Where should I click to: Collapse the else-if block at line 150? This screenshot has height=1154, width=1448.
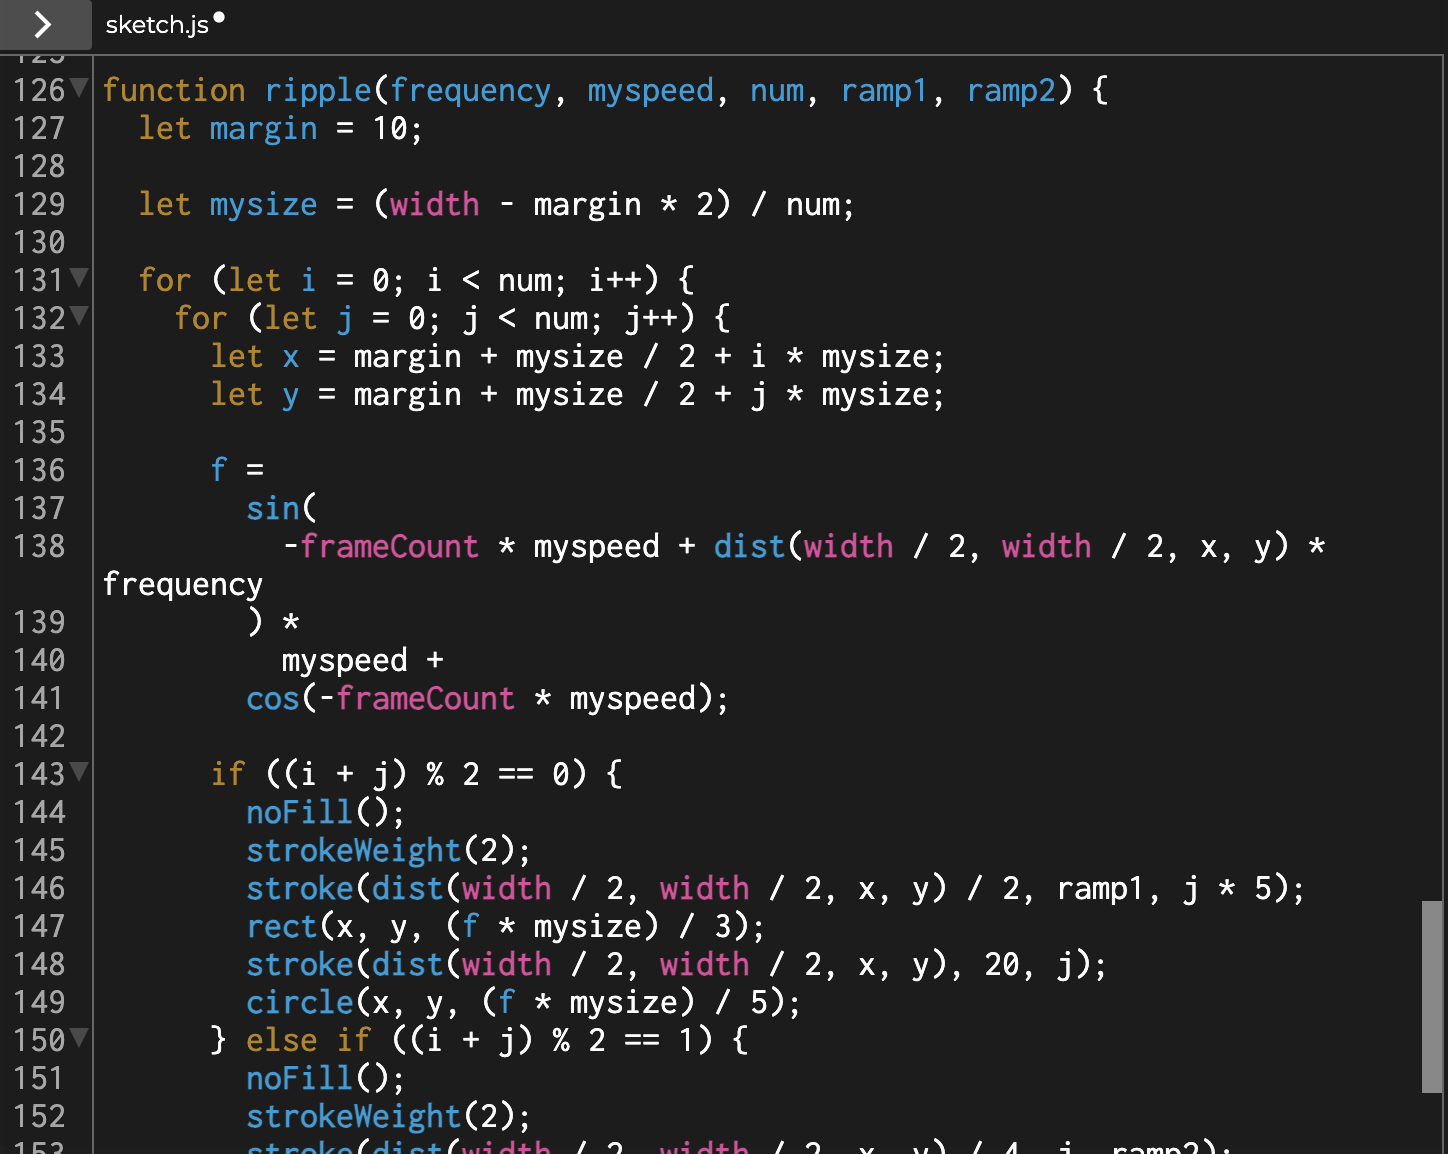[x=79, y=1040]
